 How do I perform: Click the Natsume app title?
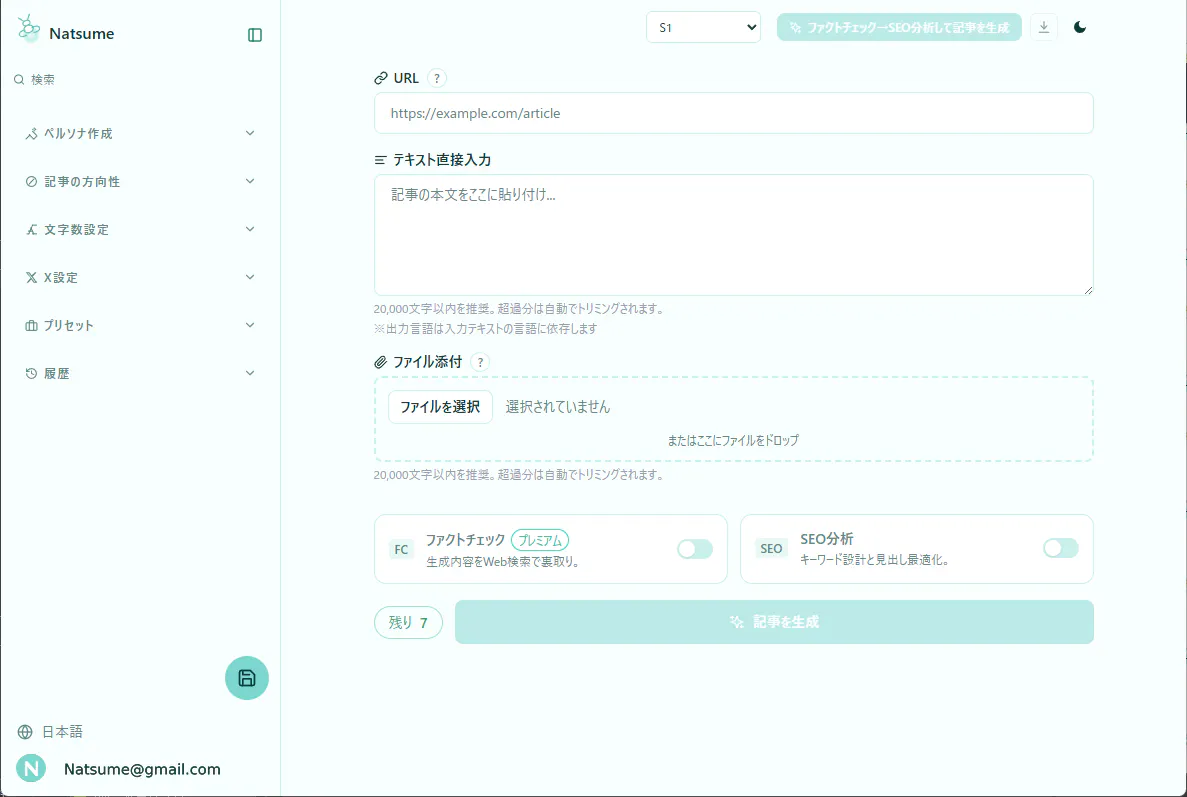(82, 33)
